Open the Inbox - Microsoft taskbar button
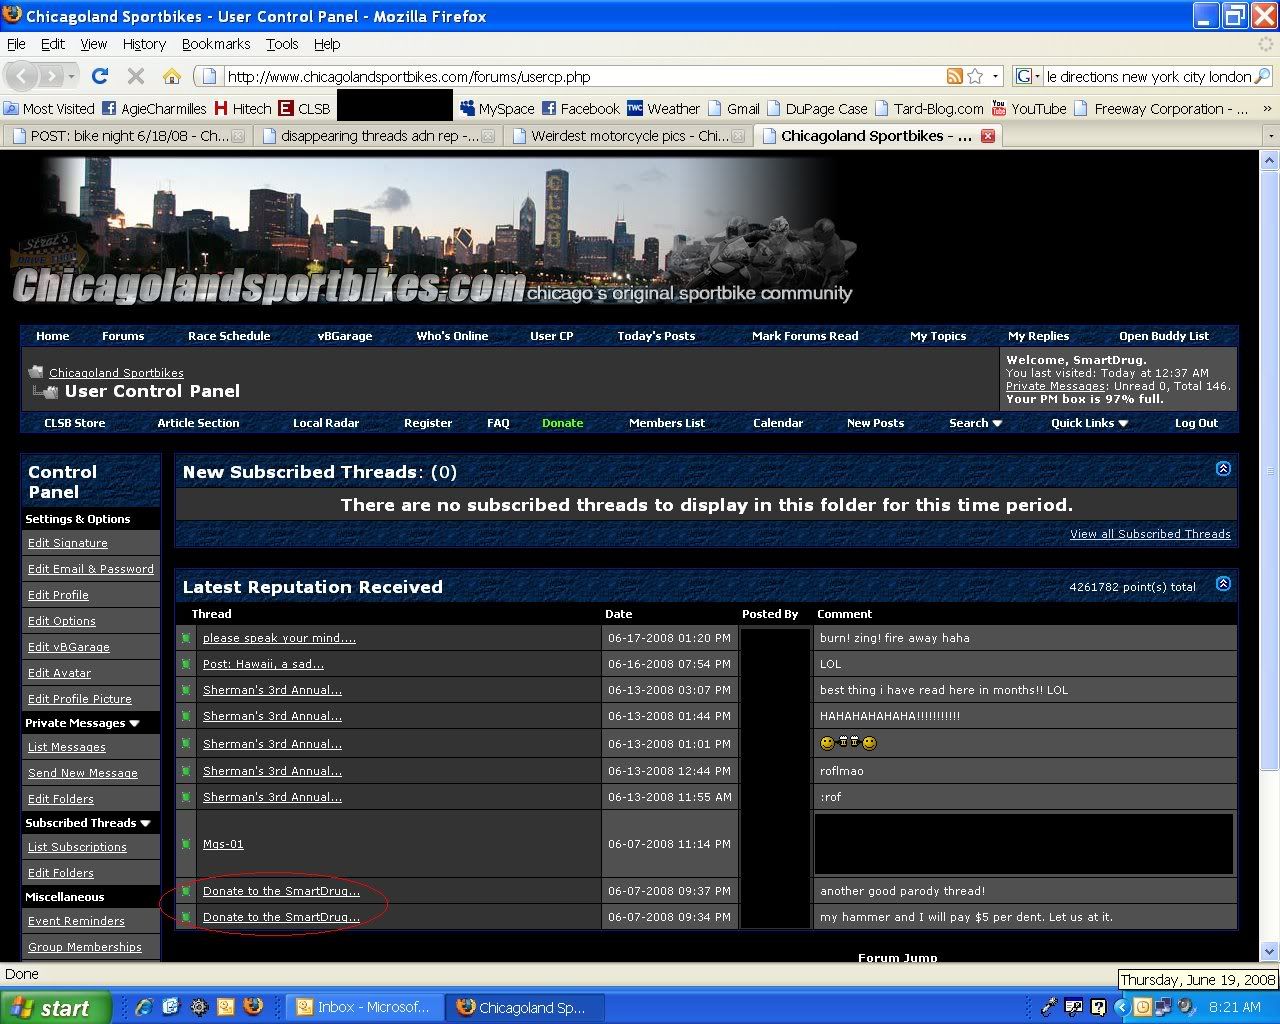The height and width of the screenshot is (1024, 1280). click(x=363, y=1008)
